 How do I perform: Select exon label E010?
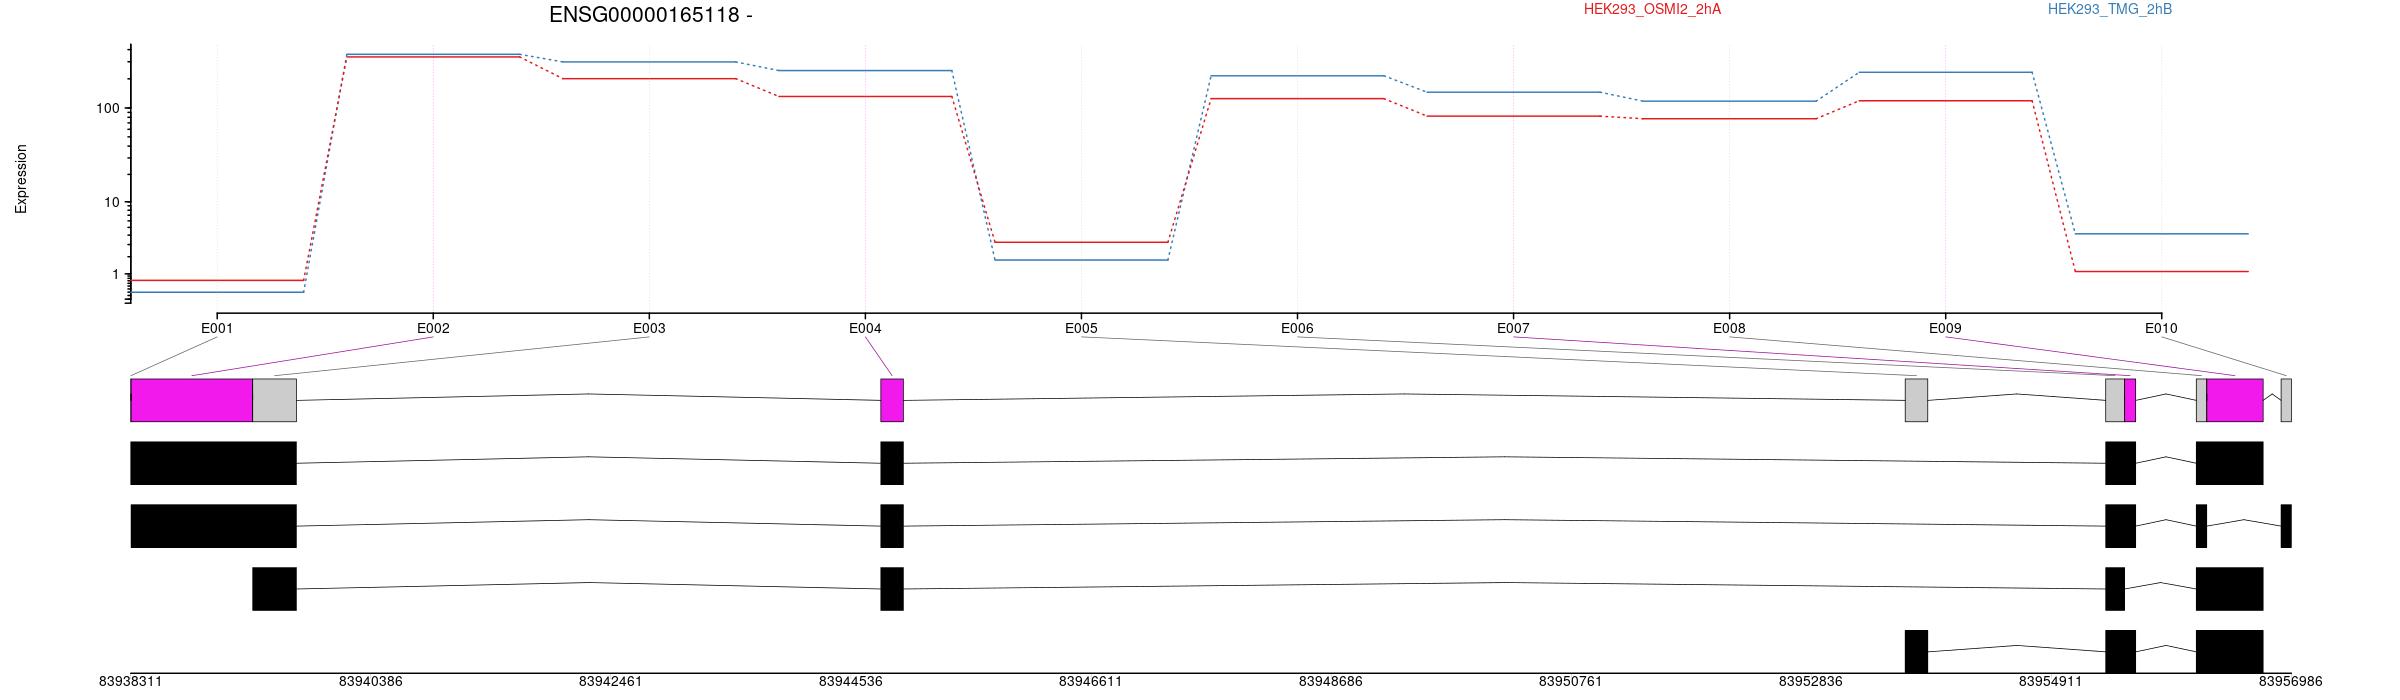pyautogui.click(x=2161, y=328)
